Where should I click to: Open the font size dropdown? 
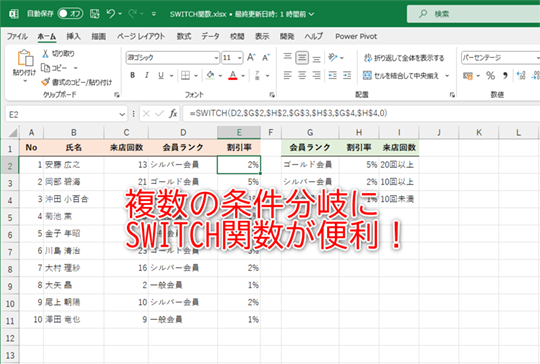(x=240, y=58)
